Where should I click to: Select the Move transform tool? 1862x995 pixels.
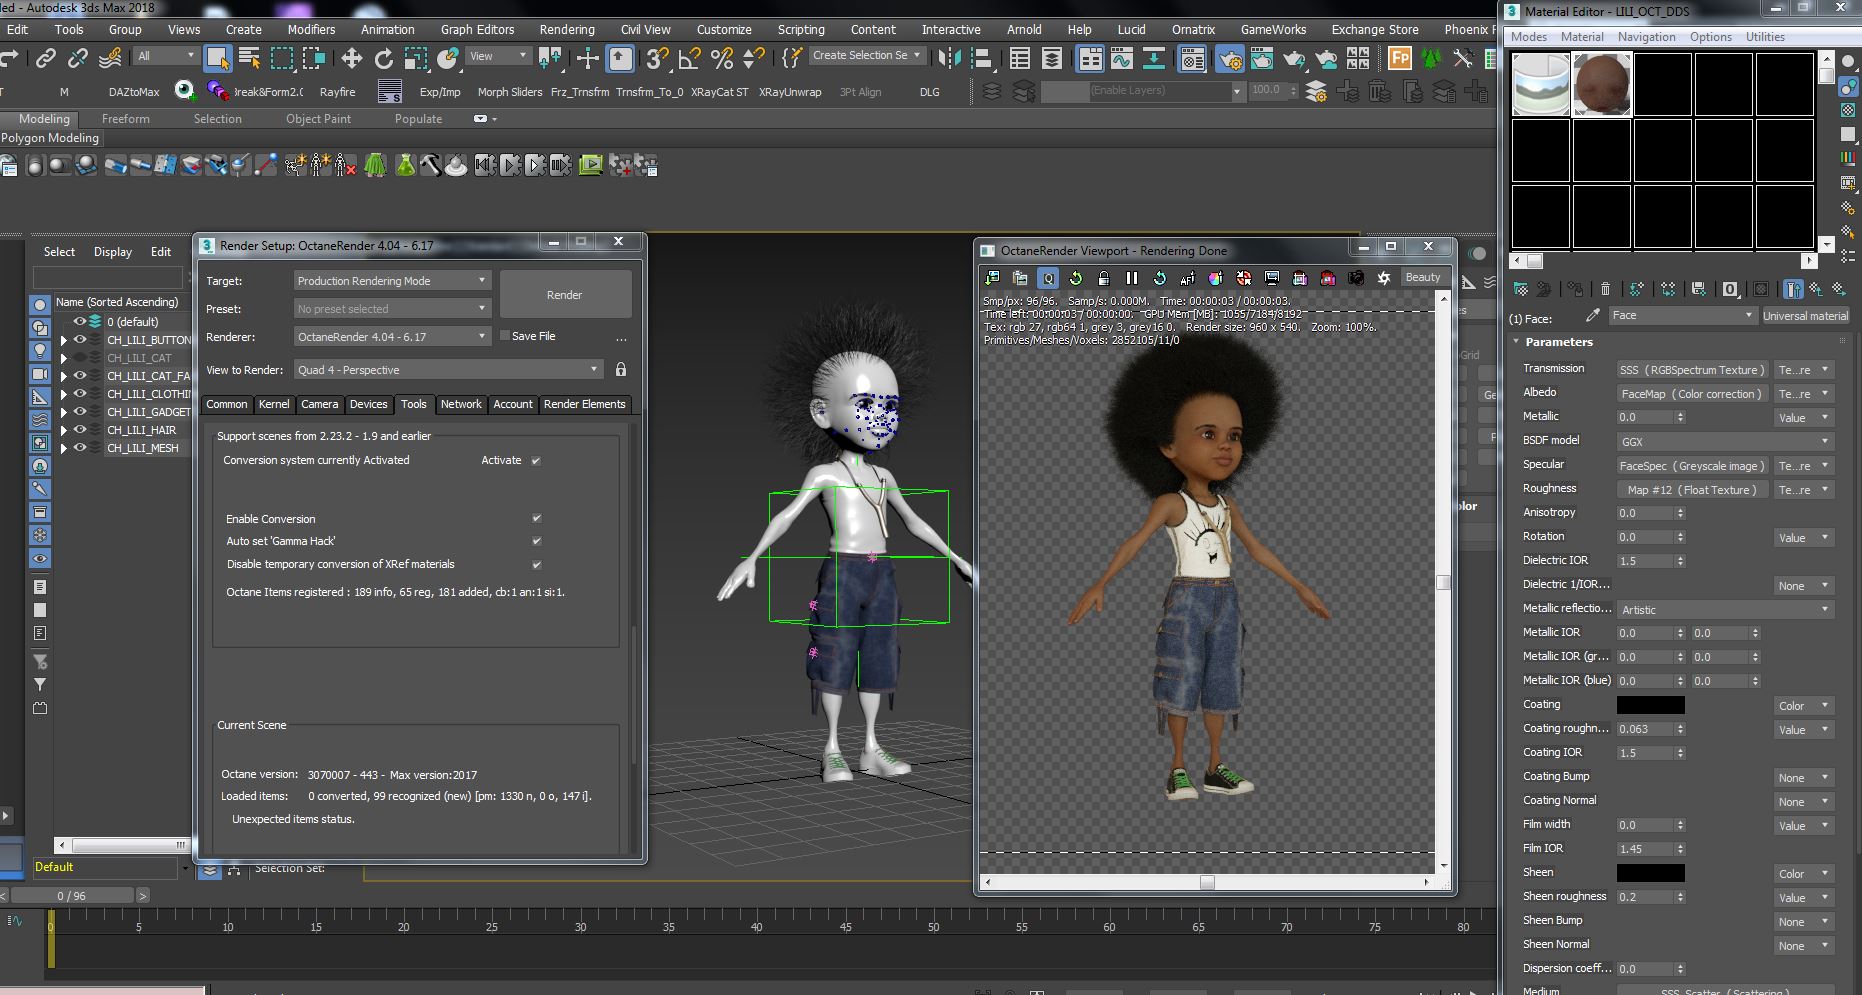pos(351,59)
